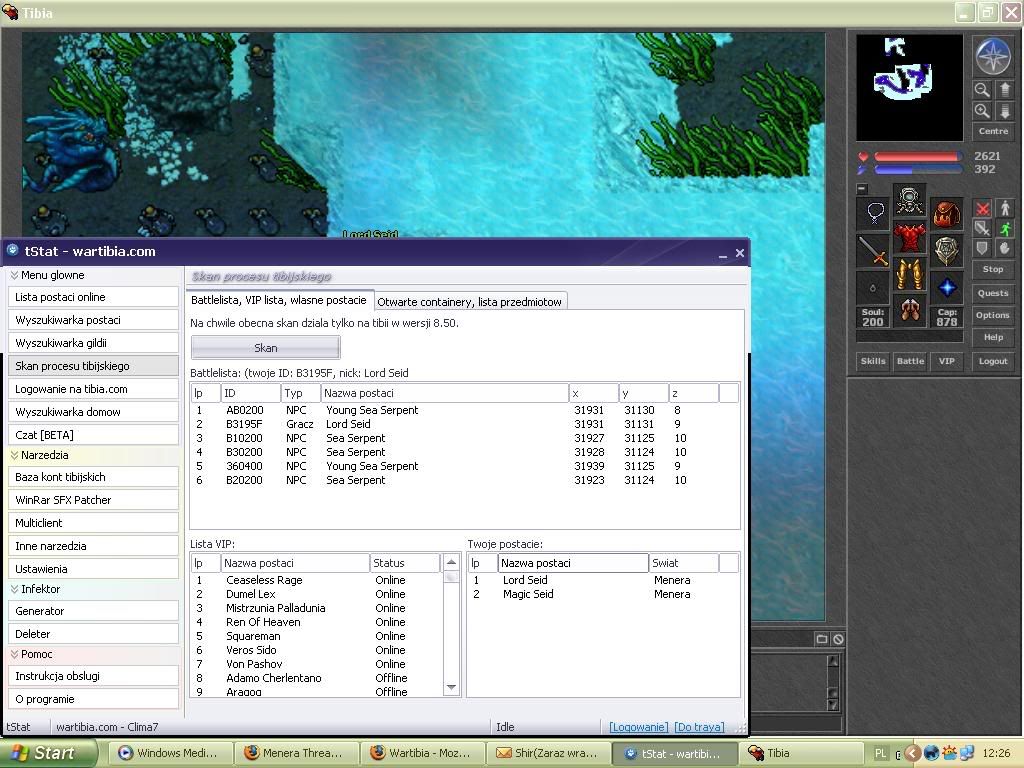The width and height of the screenshot is (1024, 768).
Task: Click the sword in the weapon slot
Action: (x=874, y=250)
